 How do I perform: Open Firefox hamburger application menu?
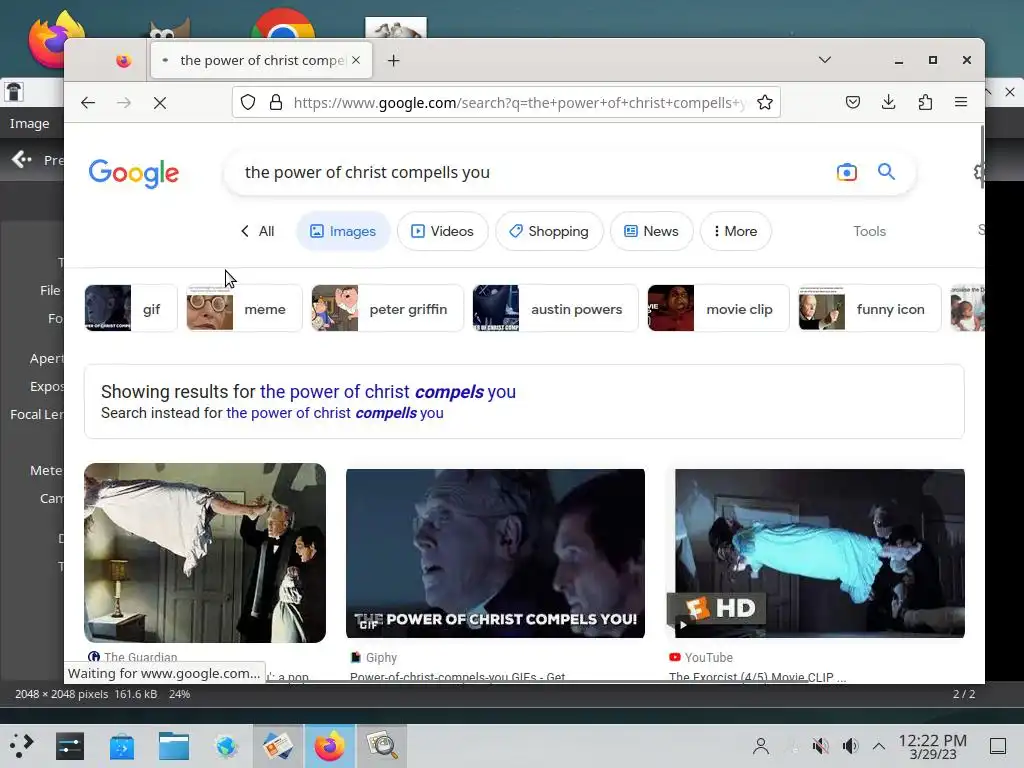pyautogui.click(x=961, y=102)
